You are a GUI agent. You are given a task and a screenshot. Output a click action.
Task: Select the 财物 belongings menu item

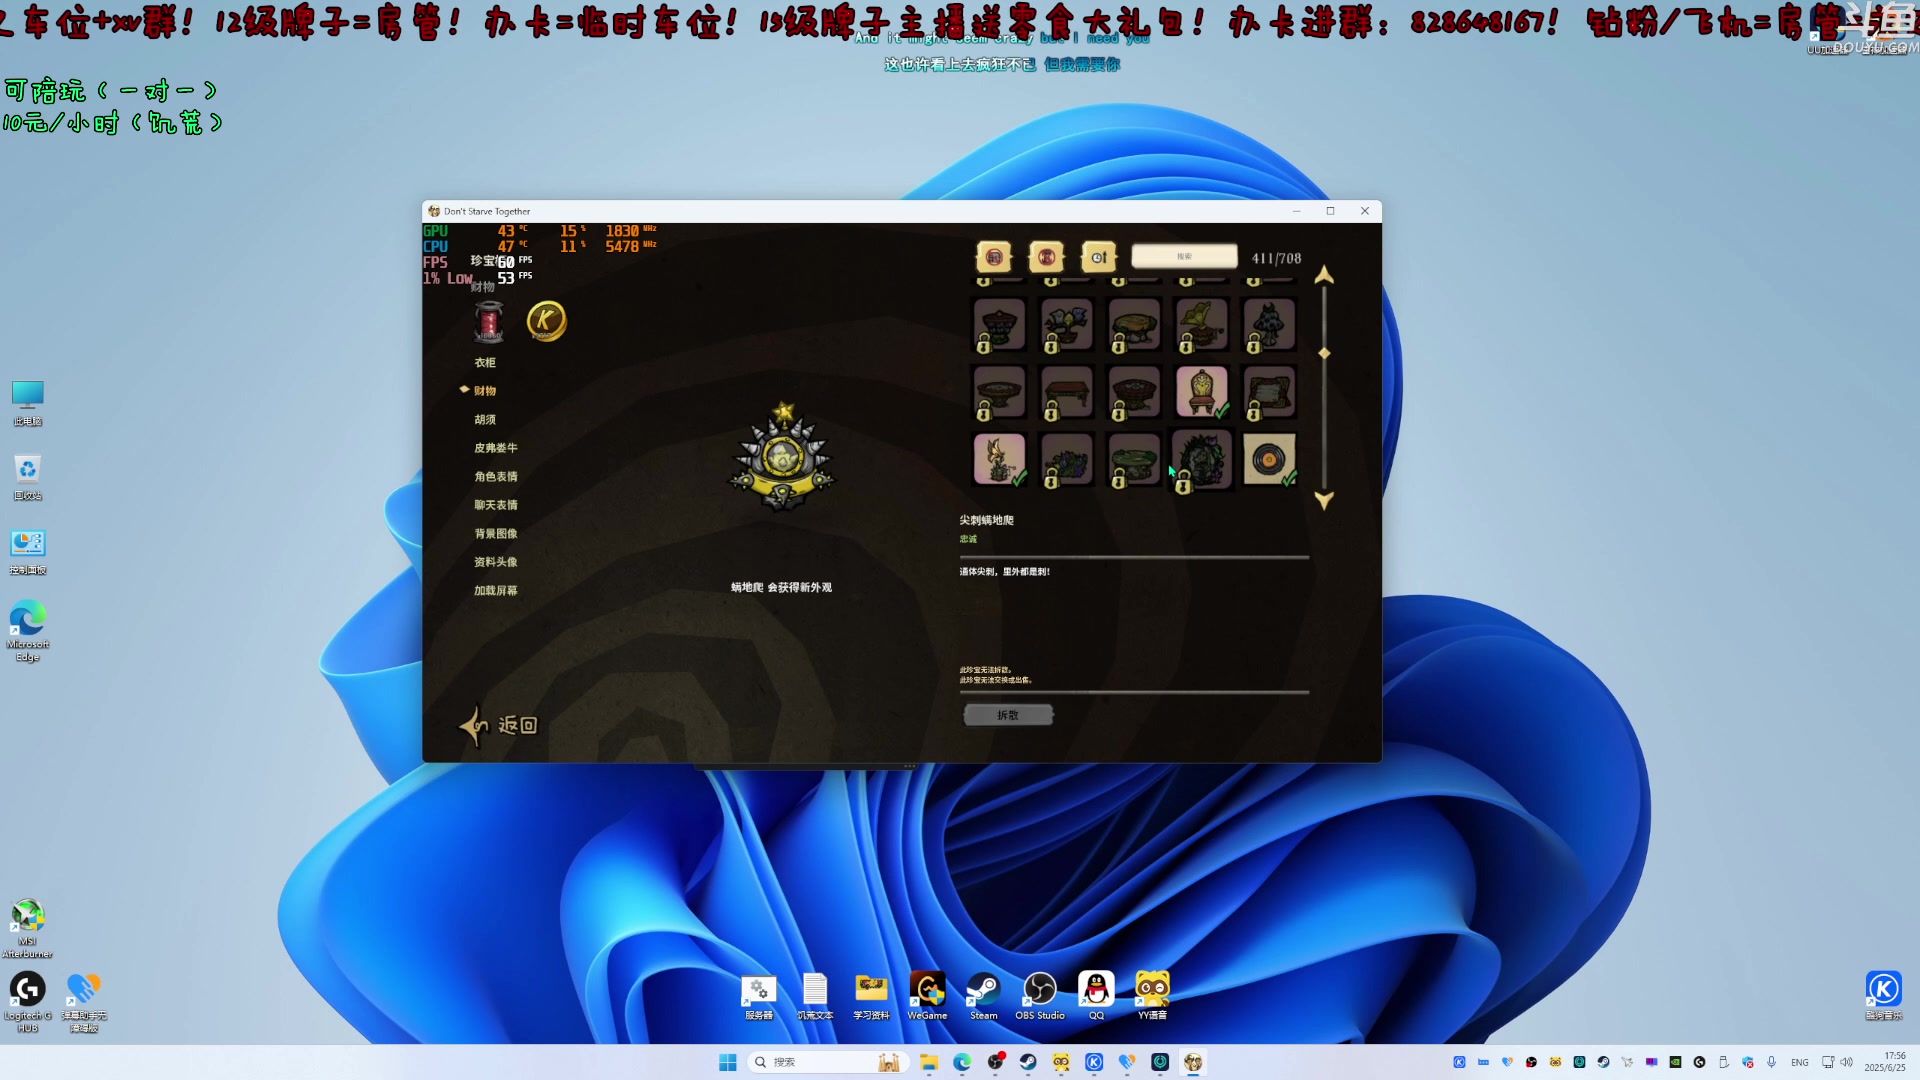coord(485,391)
